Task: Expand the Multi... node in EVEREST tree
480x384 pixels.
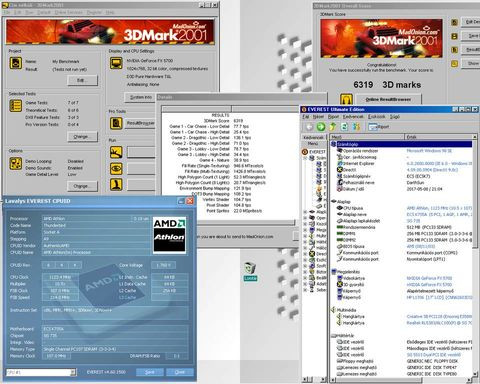Action: (305, 236)
